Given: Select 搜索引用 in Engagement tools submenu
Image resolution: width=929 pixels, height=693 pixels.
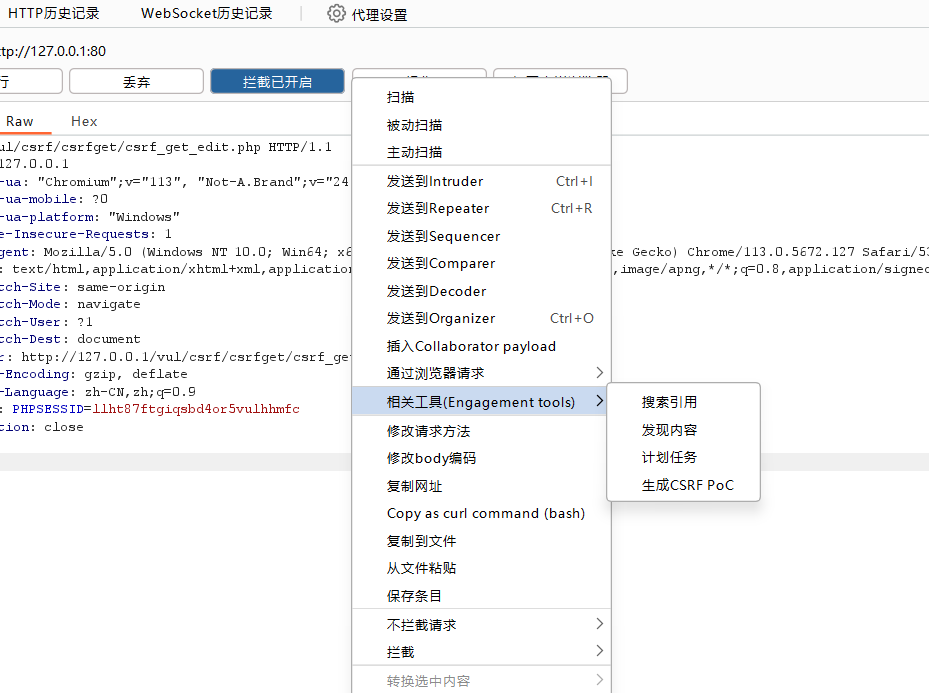Looking at the screenshot, I should (669, 402).
